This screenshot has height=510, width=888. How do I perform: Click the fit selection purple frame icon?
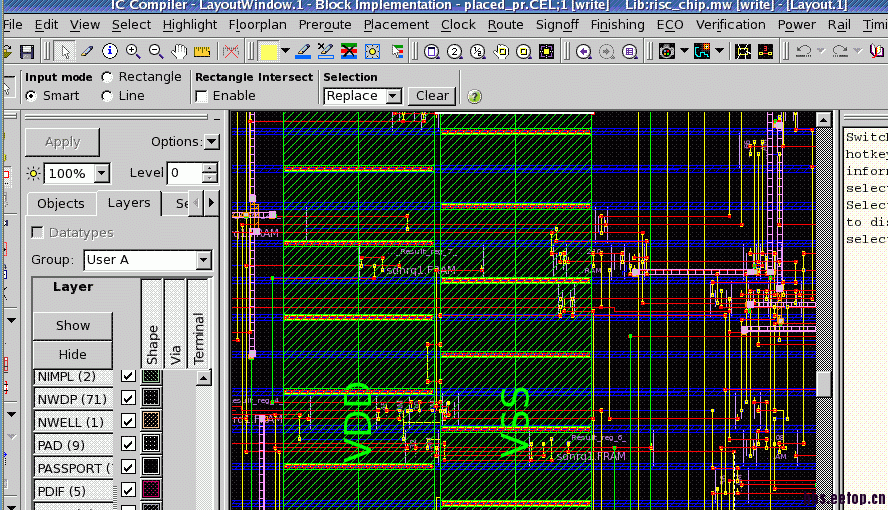(547, 52)
